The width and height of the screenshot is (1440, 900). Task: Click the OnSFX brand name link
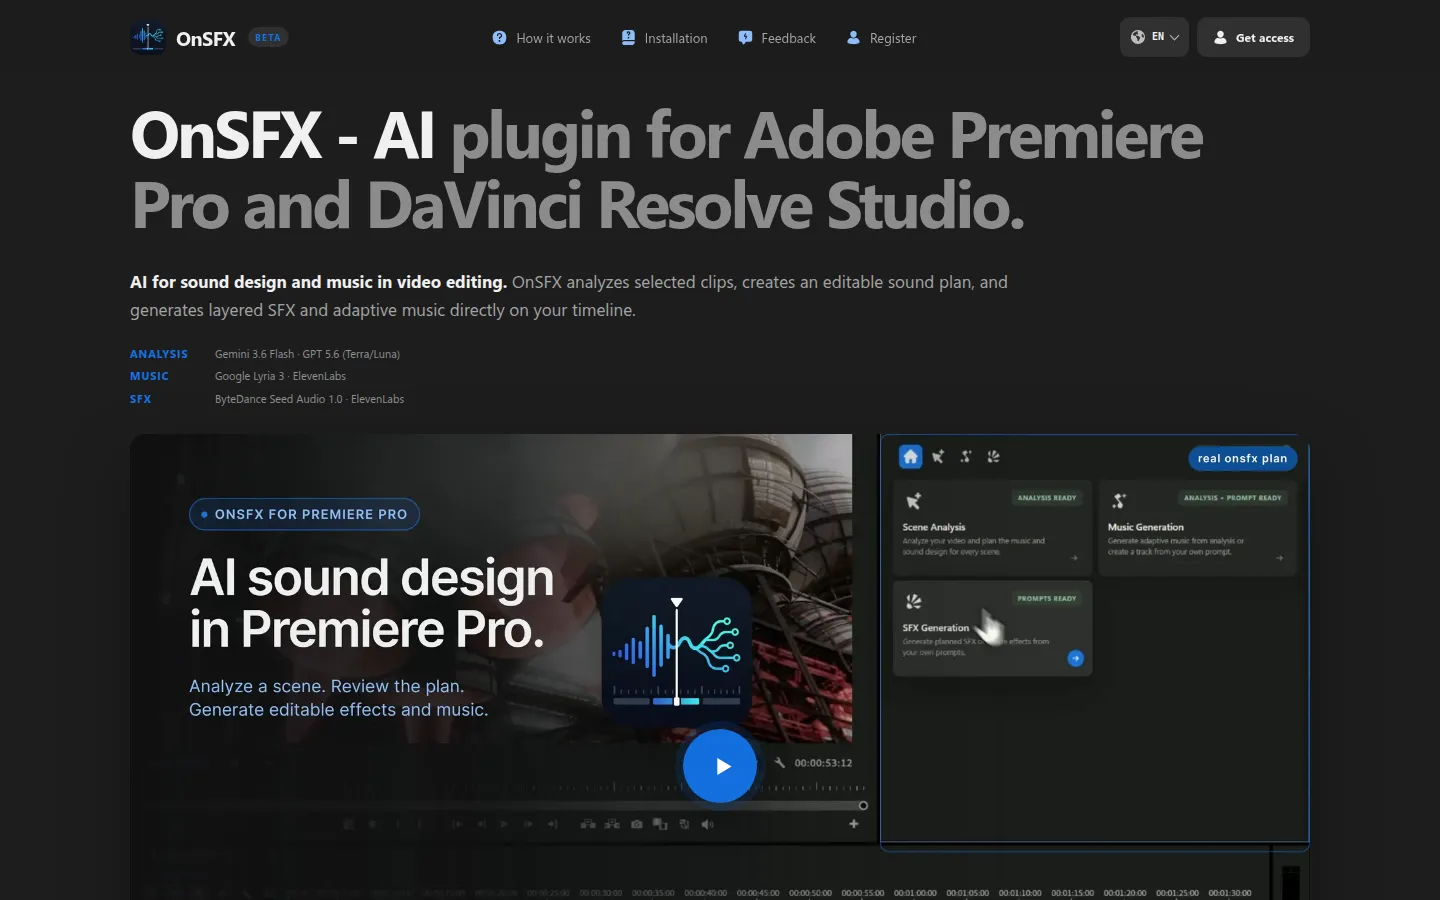206,39
